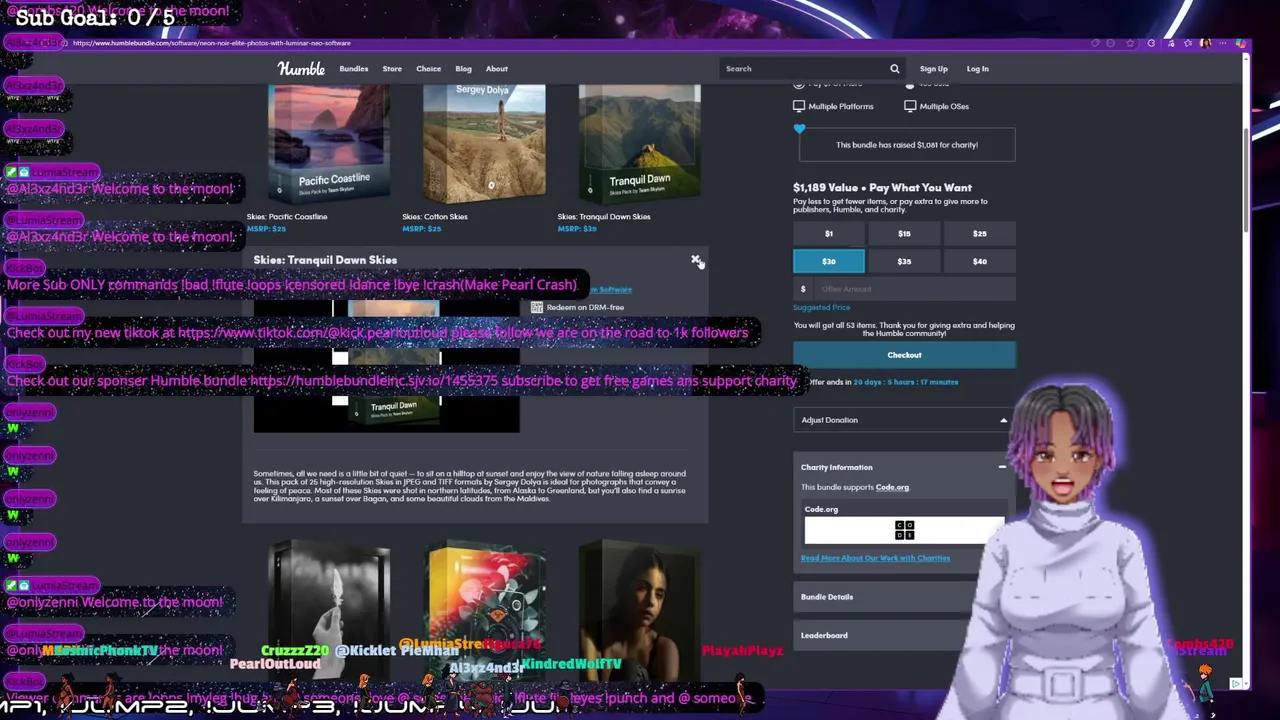
Task: Click 'Skies: Pacific Coastline' title text
Action: (x=285, y=217)
